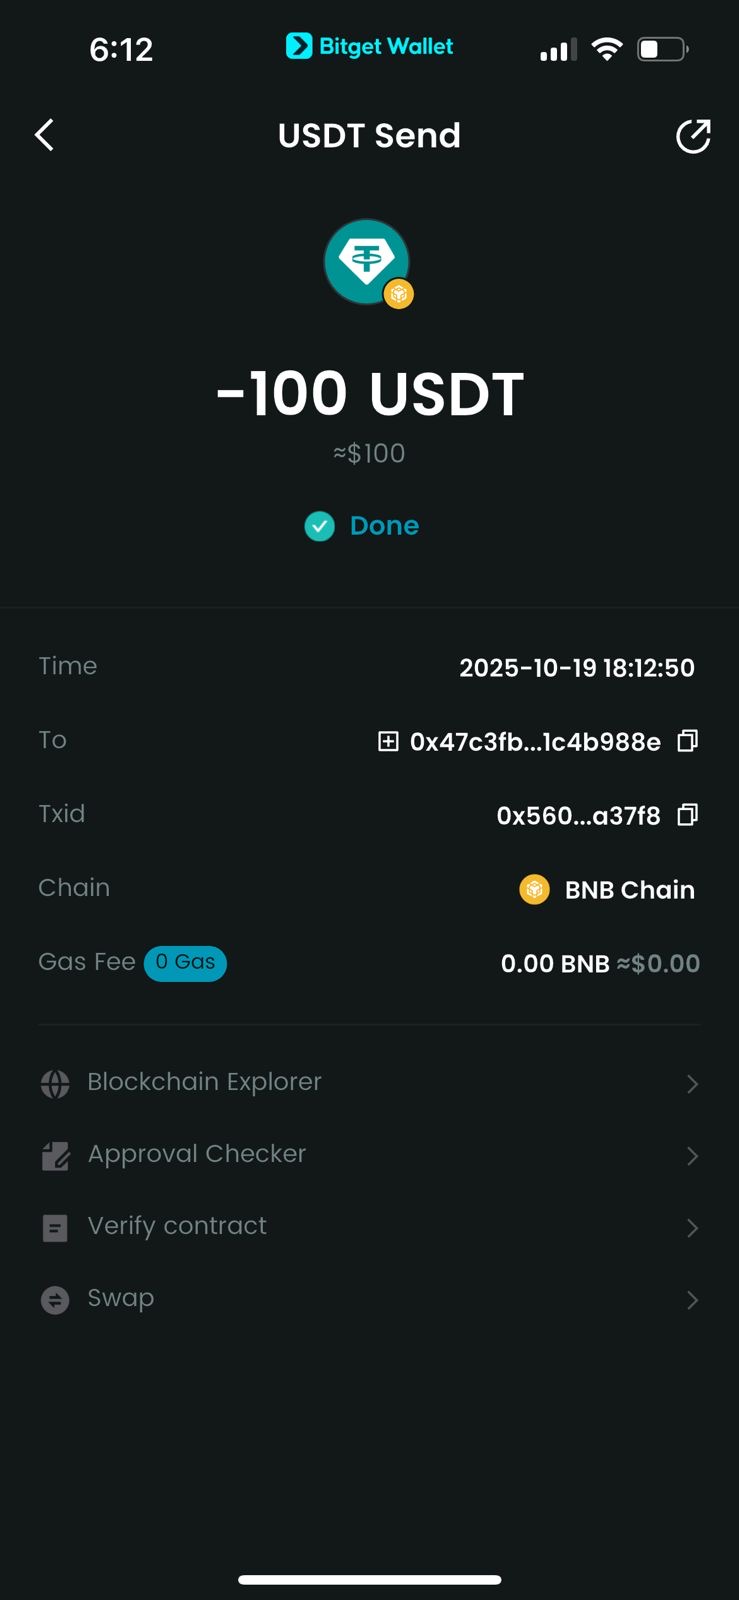This screenshot has width=739, height=1600.
Task: Tap the Verify contract document icon
Action: point(55,1228)
